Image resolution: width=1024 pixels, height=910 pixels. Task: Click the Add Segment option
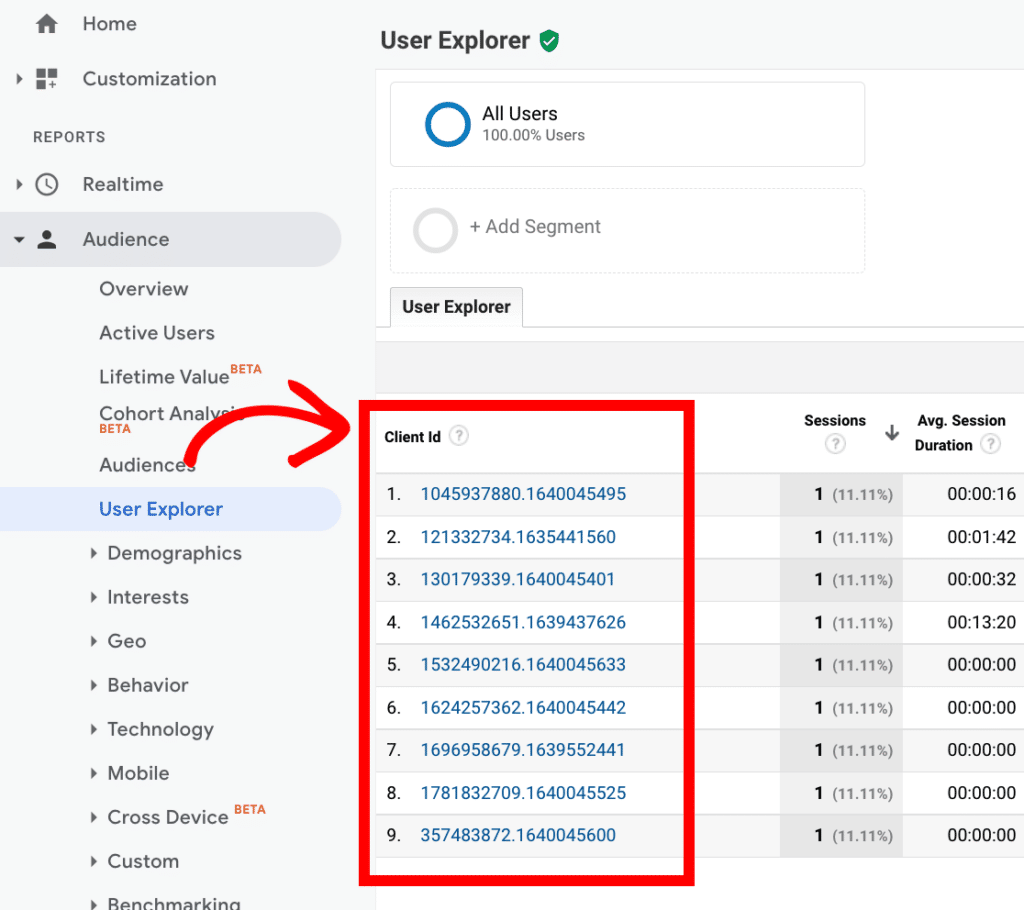pos(536,227)
